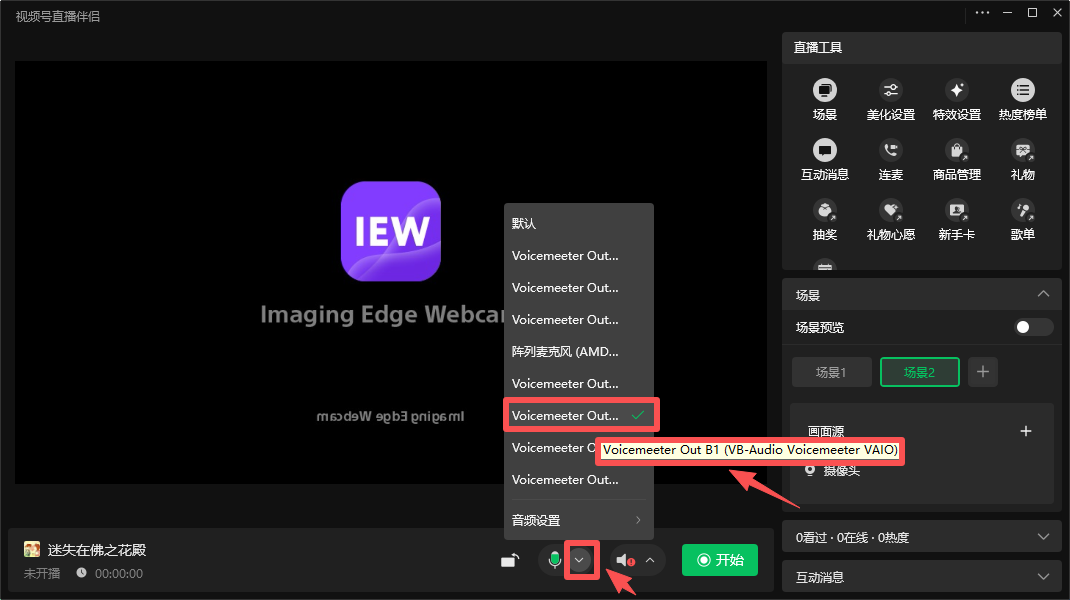Click the 抽奖 lottery icon
This screenshot has height=600, width=1070.
[x=824, y=211]
